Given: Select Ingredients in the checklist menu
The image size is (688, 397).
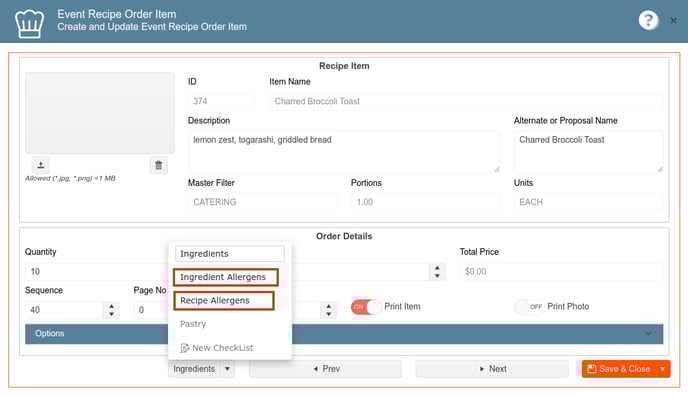Looking at the screenshot, I should pyautogui.click(x=230, y=254).
